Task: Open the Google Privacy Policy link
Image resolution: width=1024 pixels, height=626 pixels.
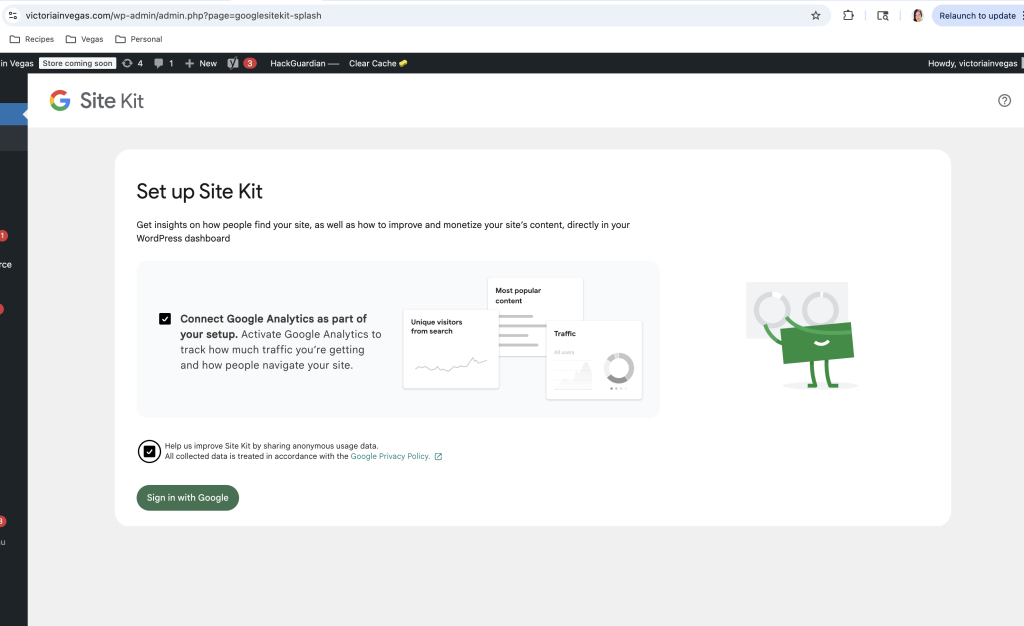Action: click(x=390, y=456)
